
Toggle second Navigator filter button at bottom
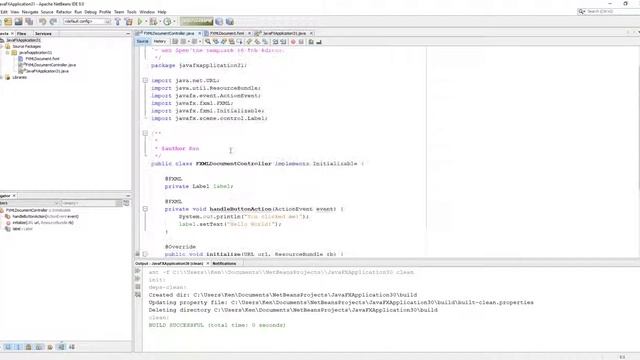[x=18, y=347]
